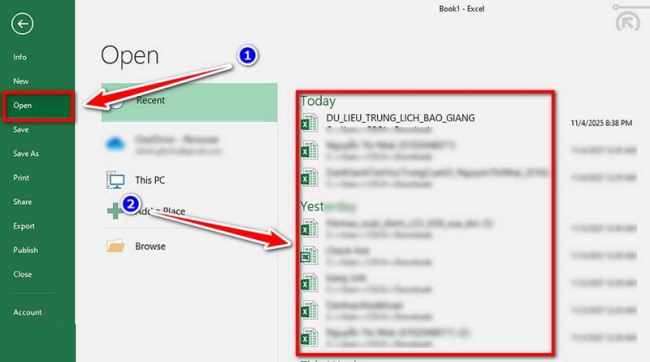Go back using the circled arrow
This screenshot has height=362, width=650.
click(22, 24)
